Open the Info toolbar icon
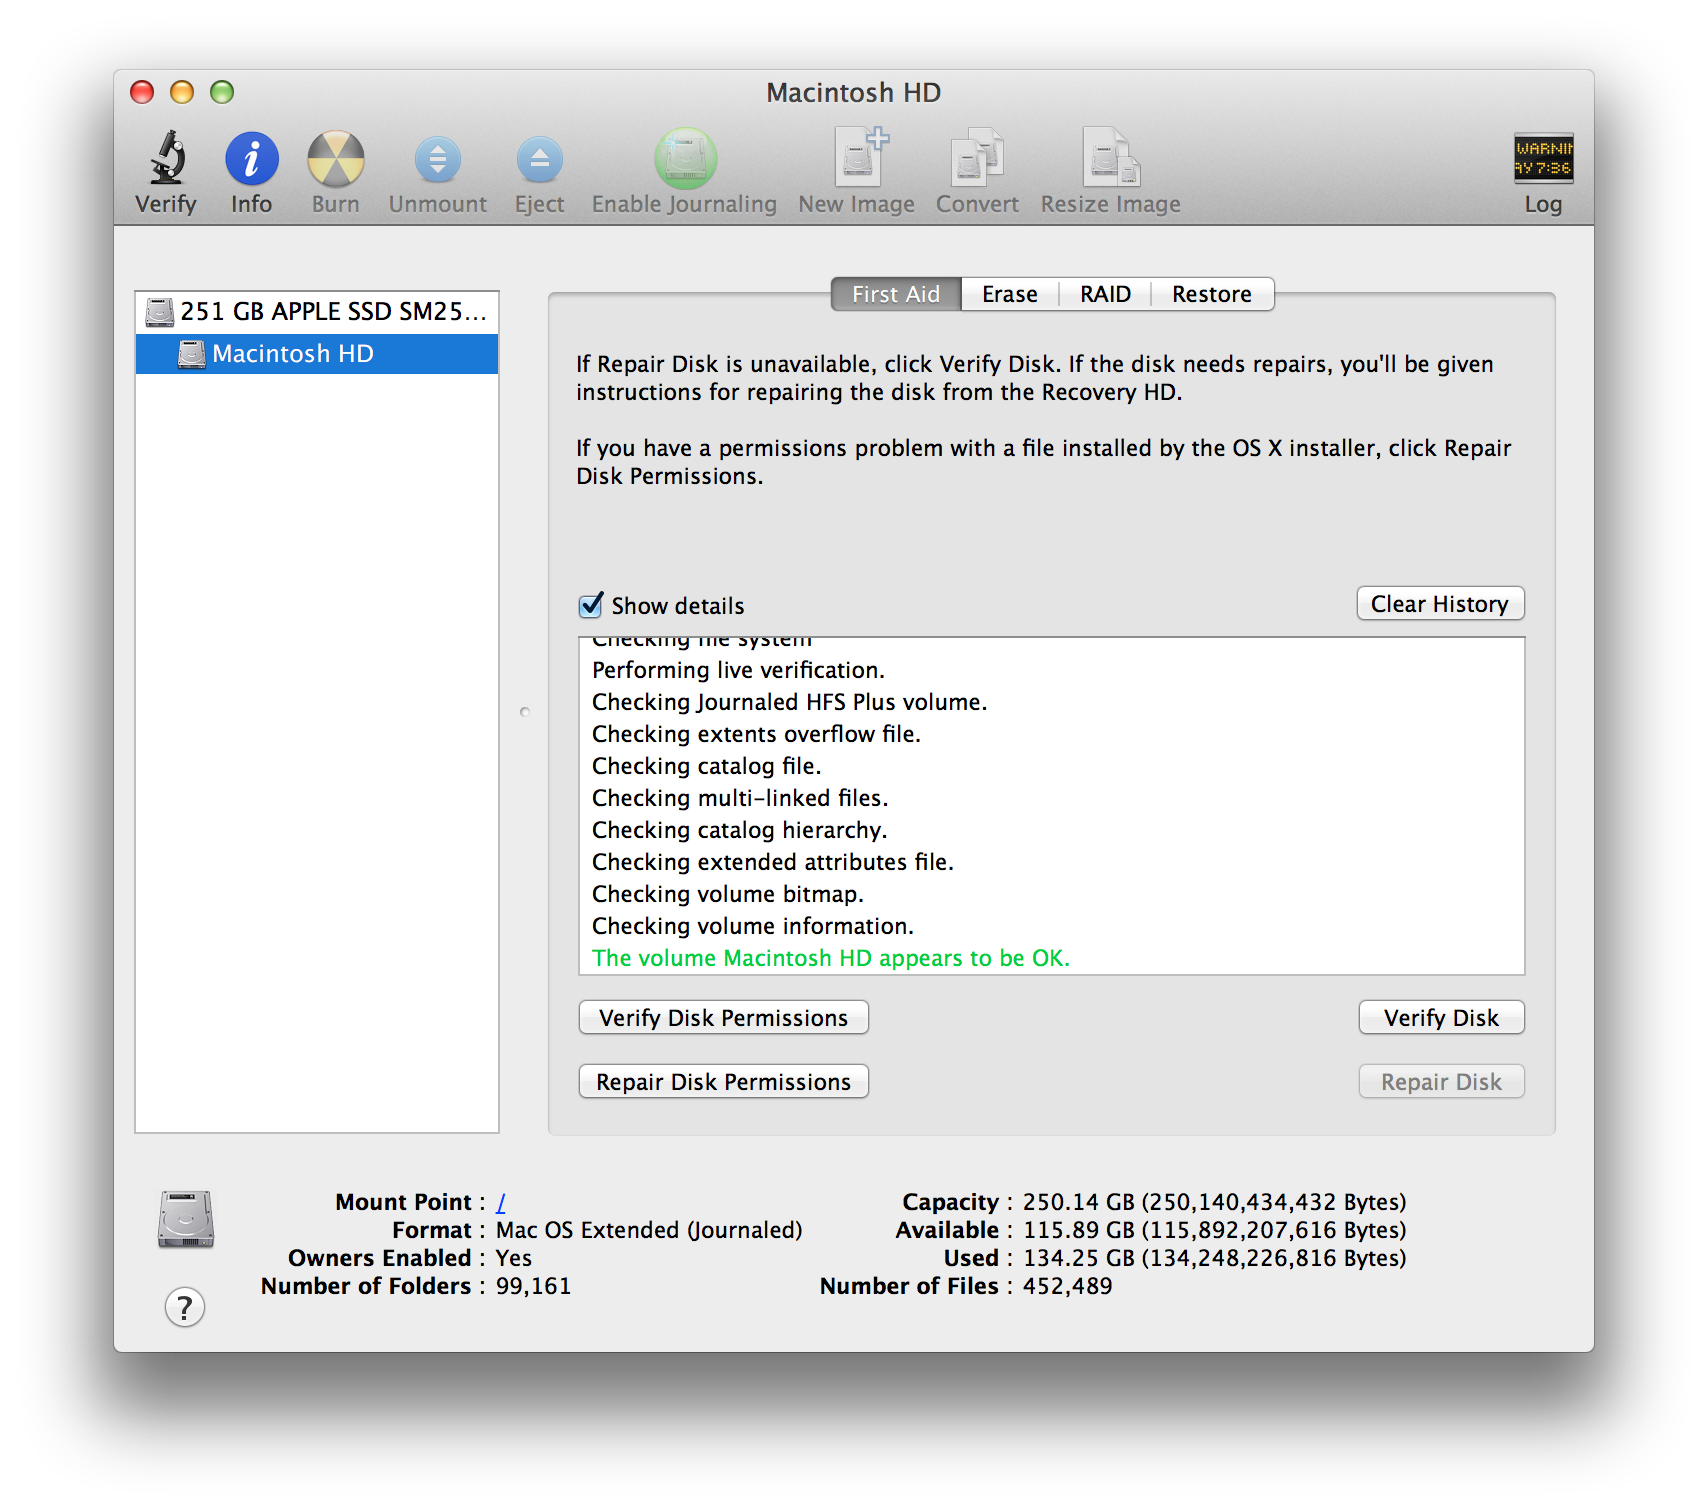This screenshot has width=1708, height=1510. tap(251, 159)
